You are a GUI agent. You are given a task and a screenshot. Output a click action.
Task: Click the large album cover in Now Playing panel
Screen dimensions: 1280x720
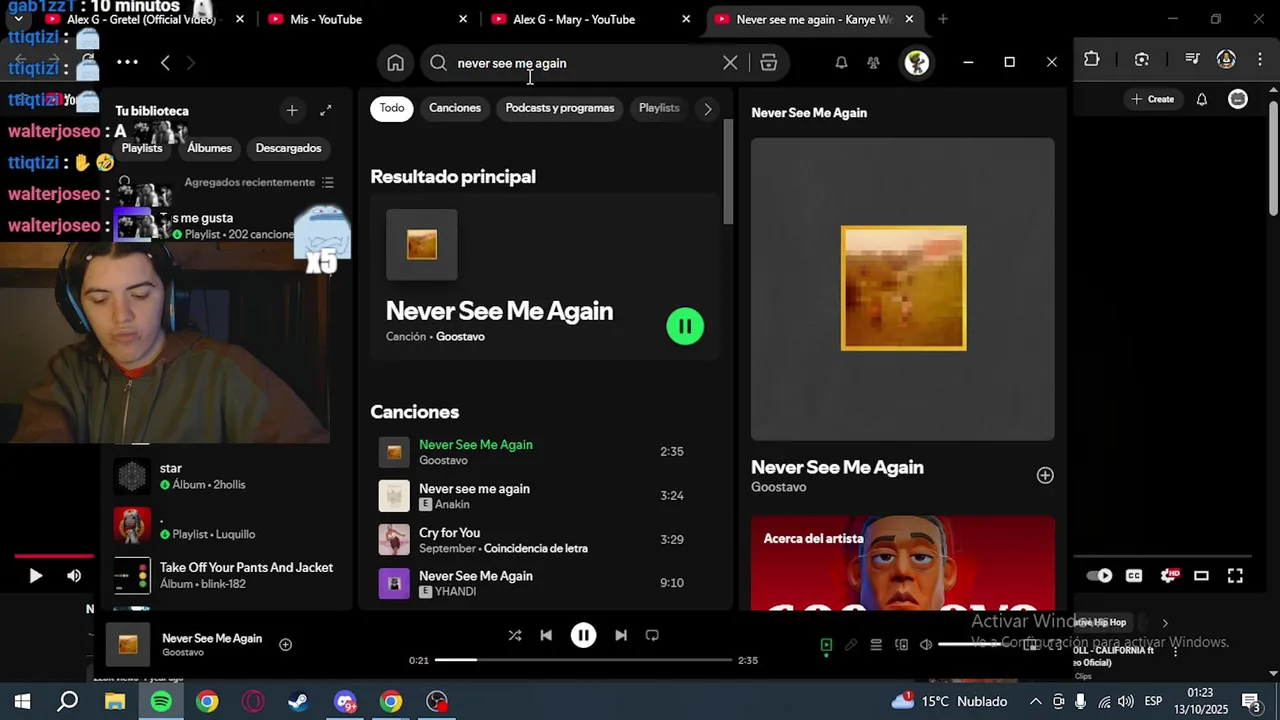(x=904, y=288)
